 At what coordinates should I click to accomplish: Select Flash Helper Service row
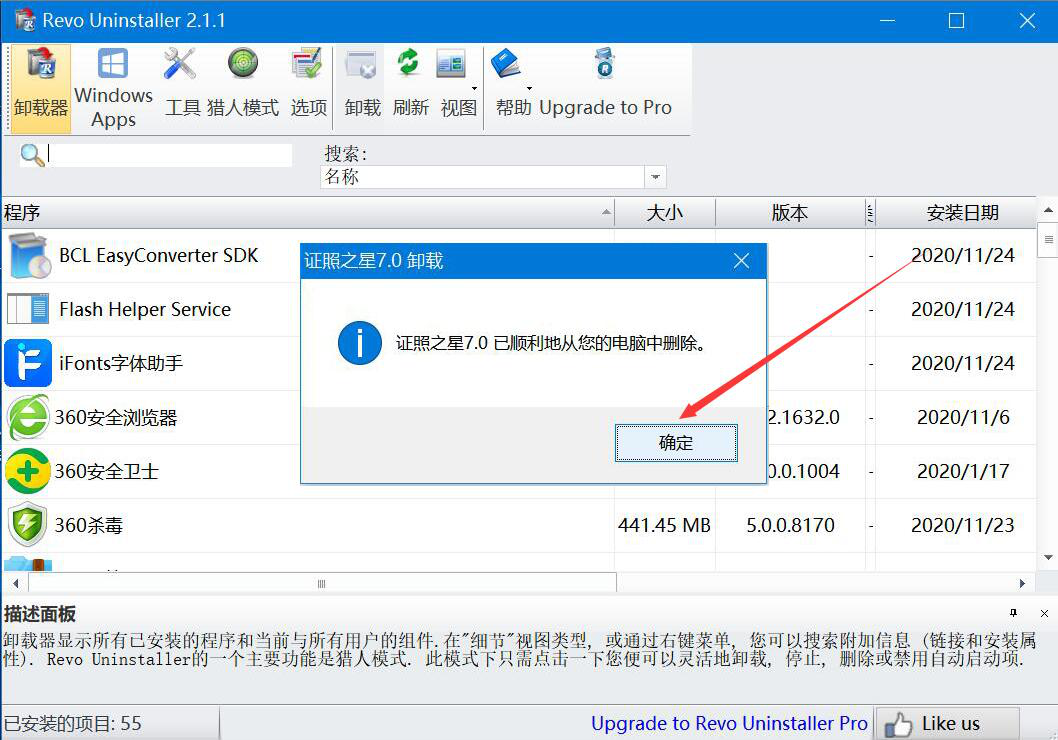coord(518,310)
